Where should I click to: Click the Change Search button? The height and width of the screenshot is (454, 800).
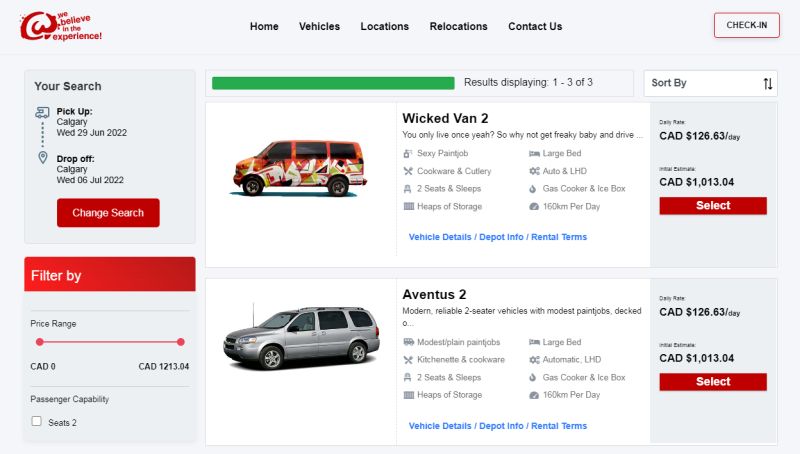(108, 213)
